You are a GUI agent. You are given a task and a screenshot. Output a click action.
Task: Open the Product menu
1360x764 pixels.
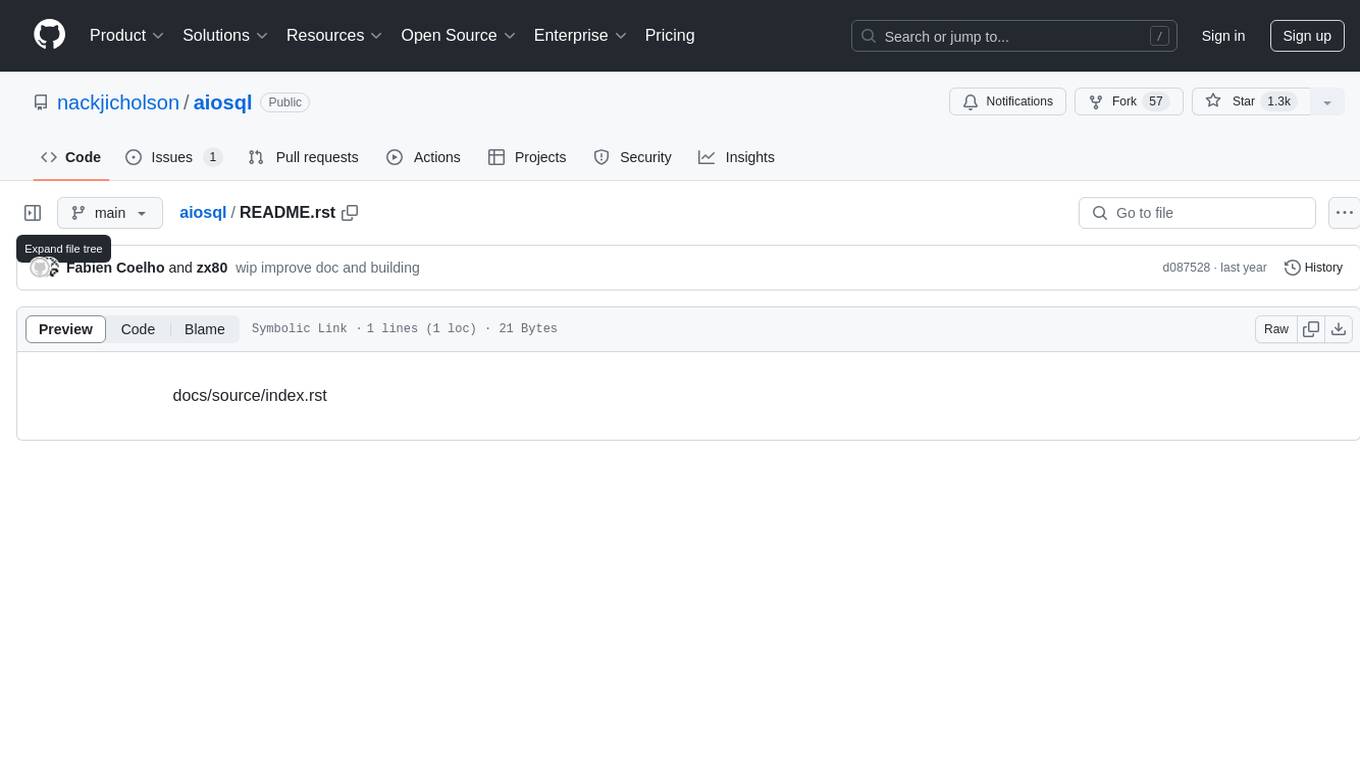pyautogui.click(x=127, y=35)
